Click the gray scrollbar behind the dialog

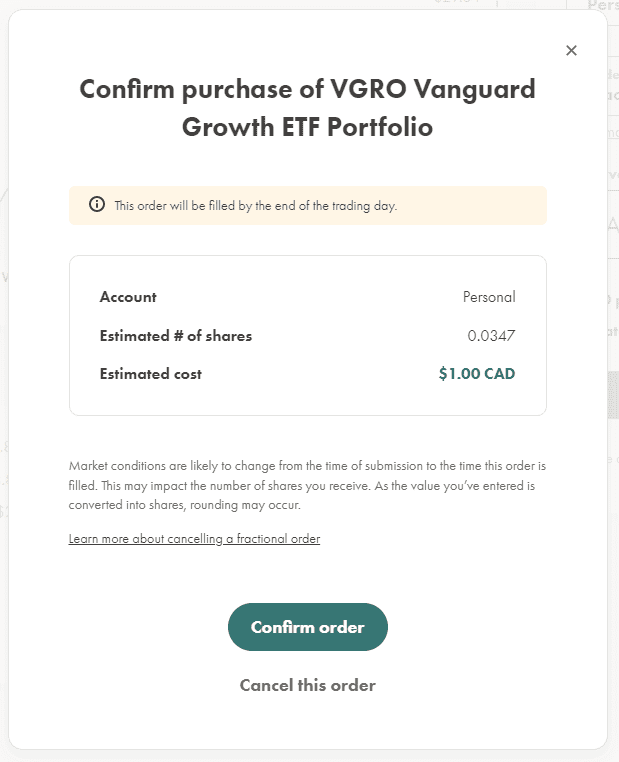coord(613,395)
